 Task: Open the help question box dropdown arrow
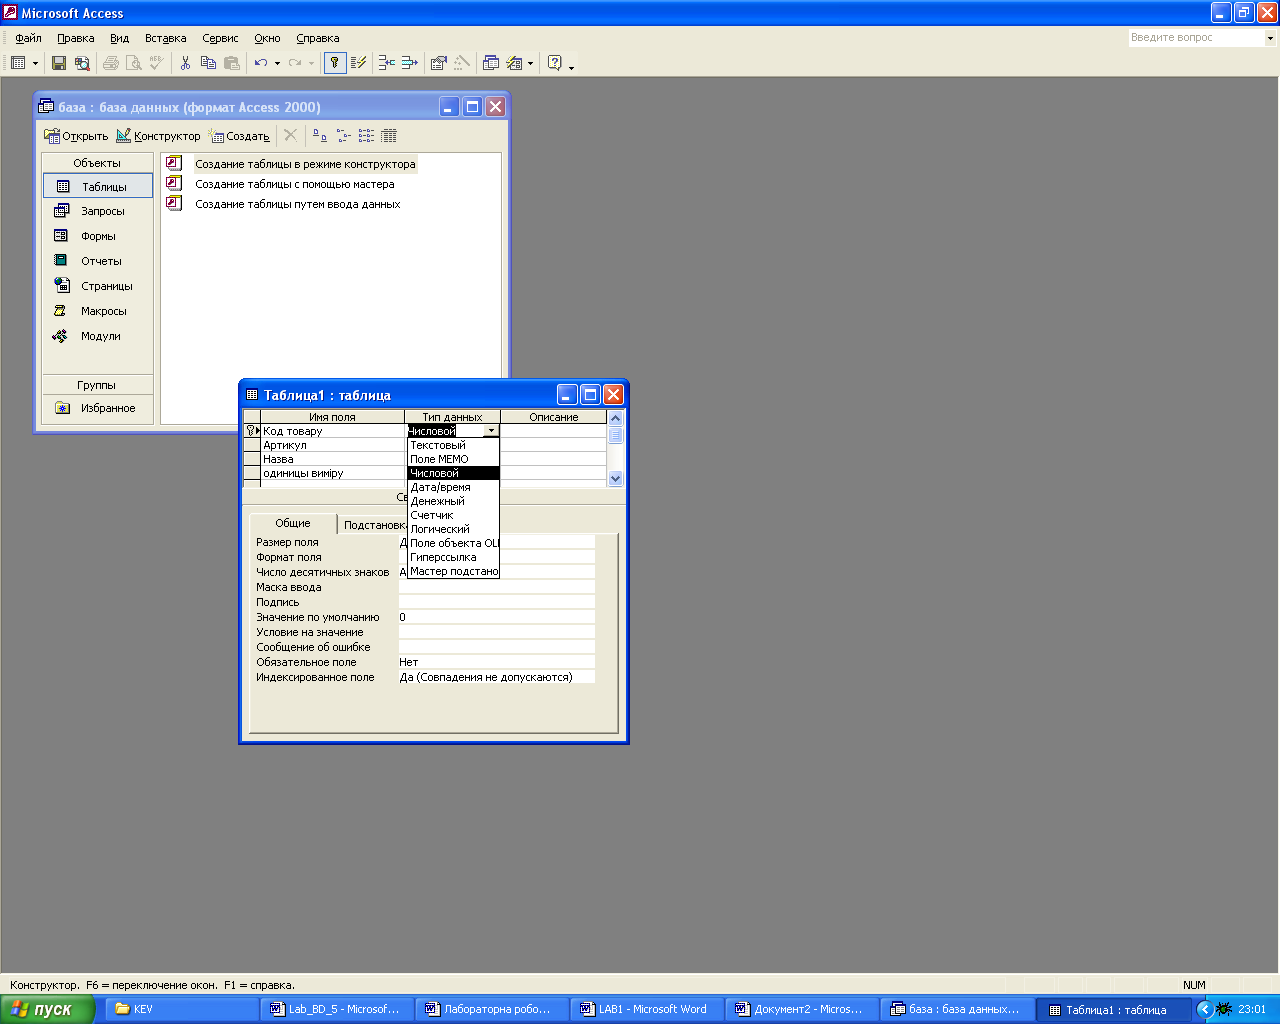pyautogui.click(x=1271, y=38)
